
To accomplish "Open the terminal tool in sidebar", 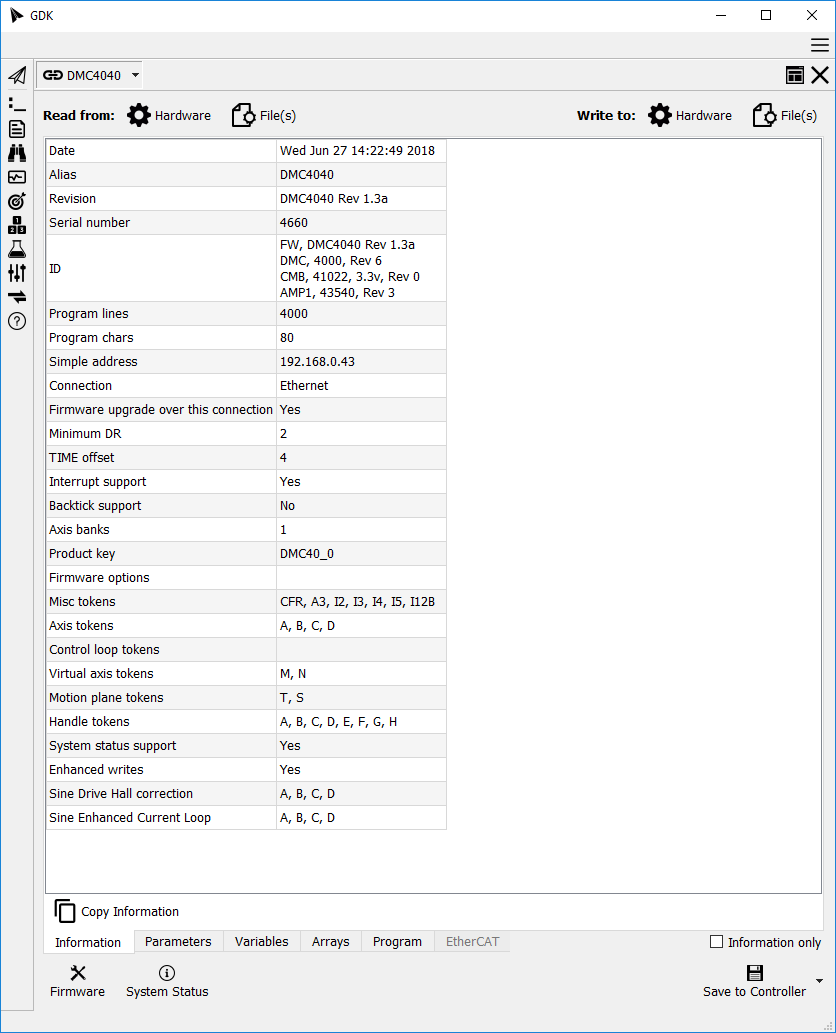I will point(17,103).
